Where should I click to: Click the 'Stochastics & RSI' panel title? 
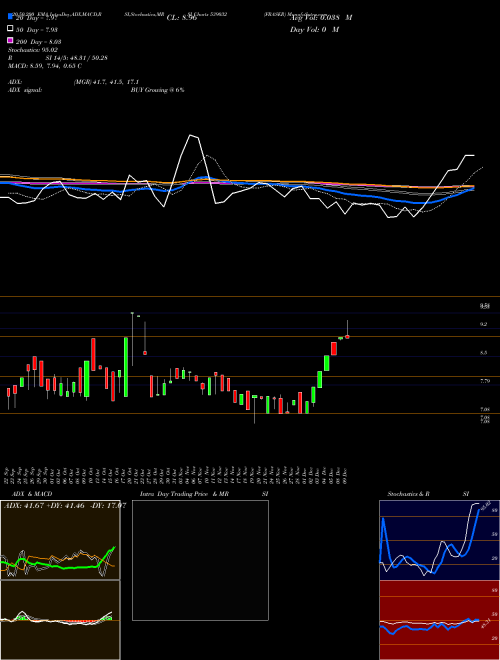click(428, 494)
